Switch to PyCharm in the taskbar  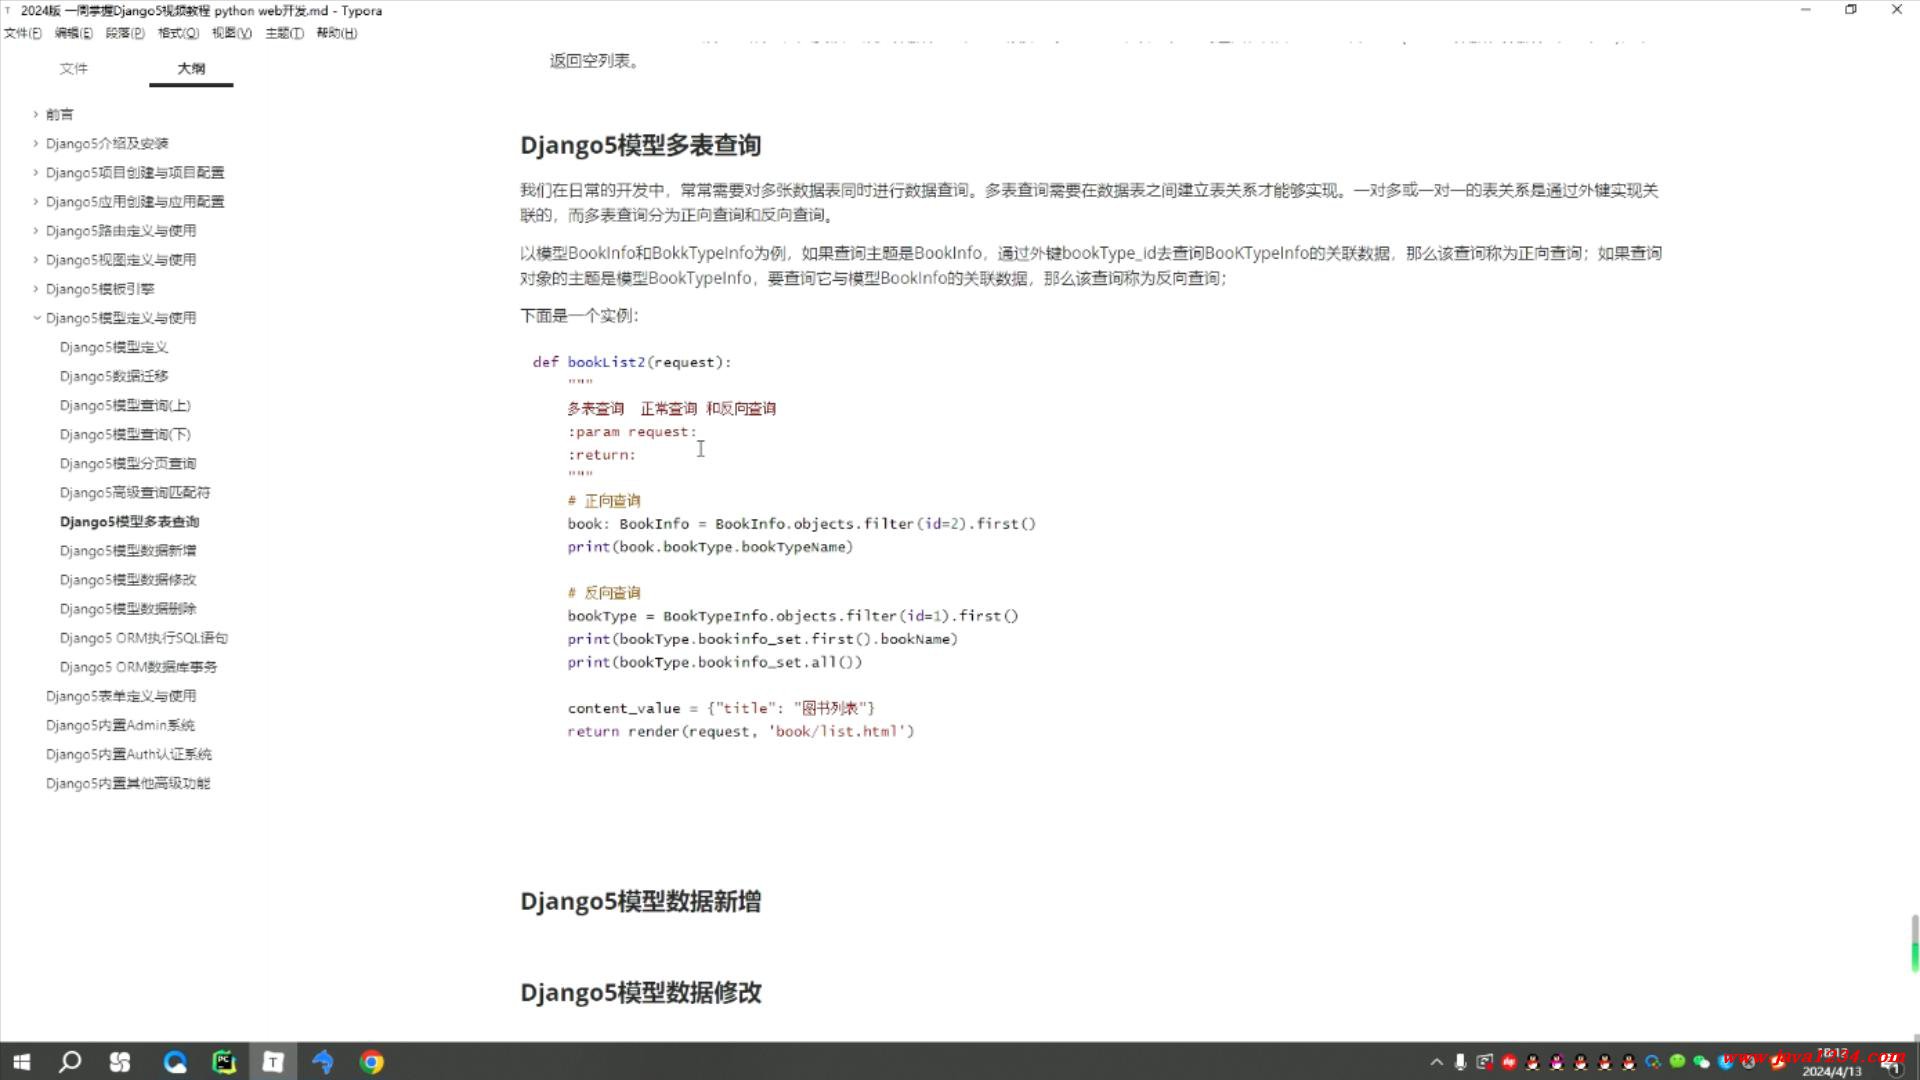(x=224, y=1062)
